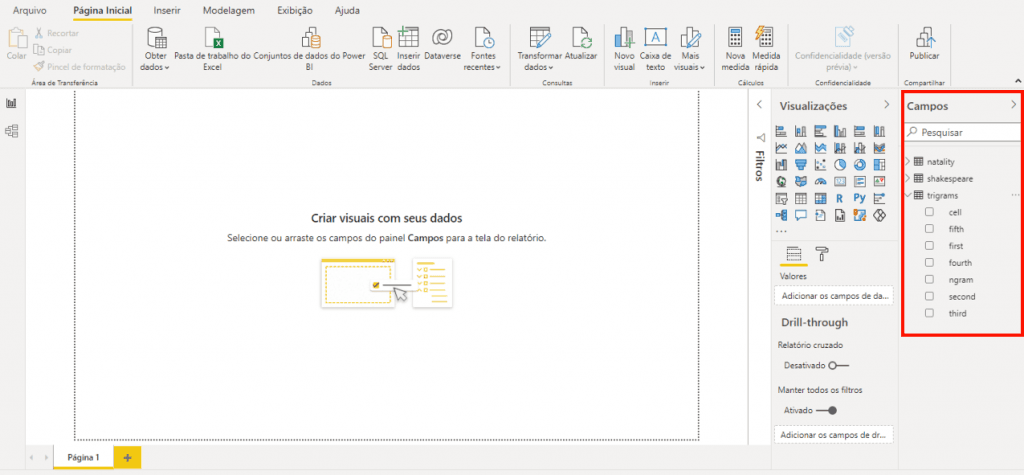Click the Obter dados database icon
This screenshot has width=1024, height=475.
click(157, 38)
